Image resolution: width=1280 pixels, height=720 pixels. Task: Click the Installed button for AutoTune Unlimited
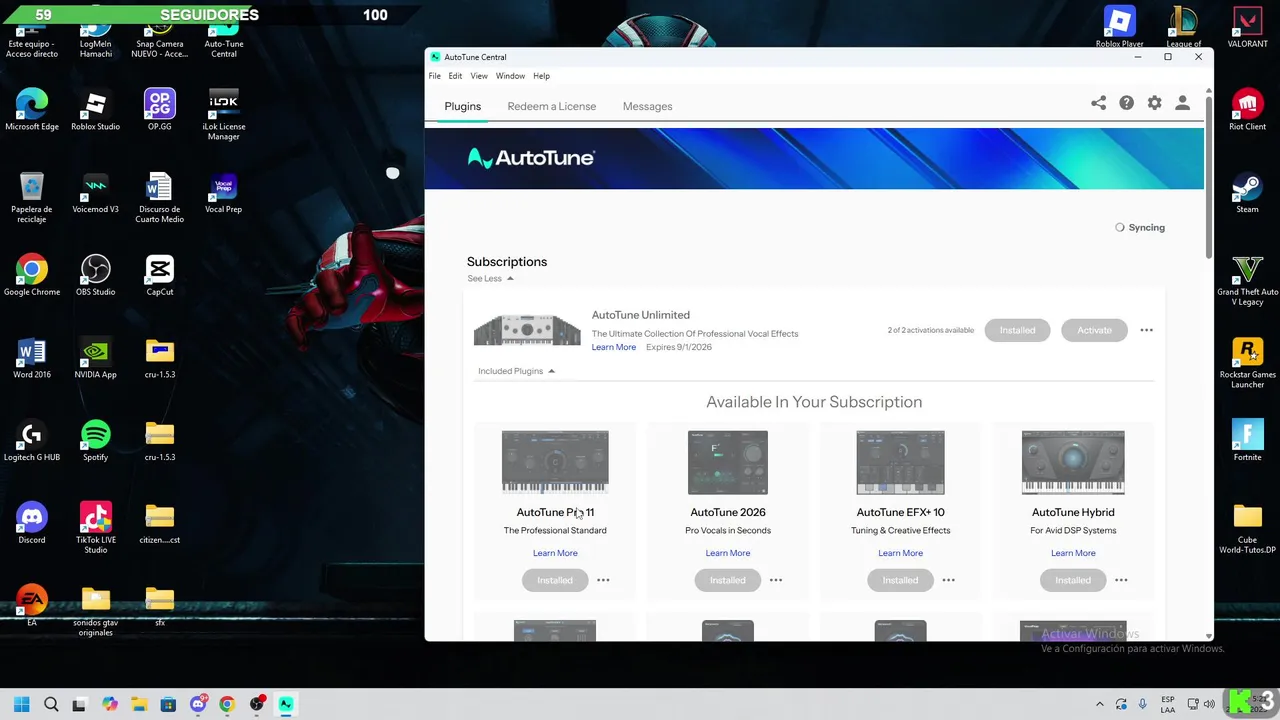tap(1017, 330)
